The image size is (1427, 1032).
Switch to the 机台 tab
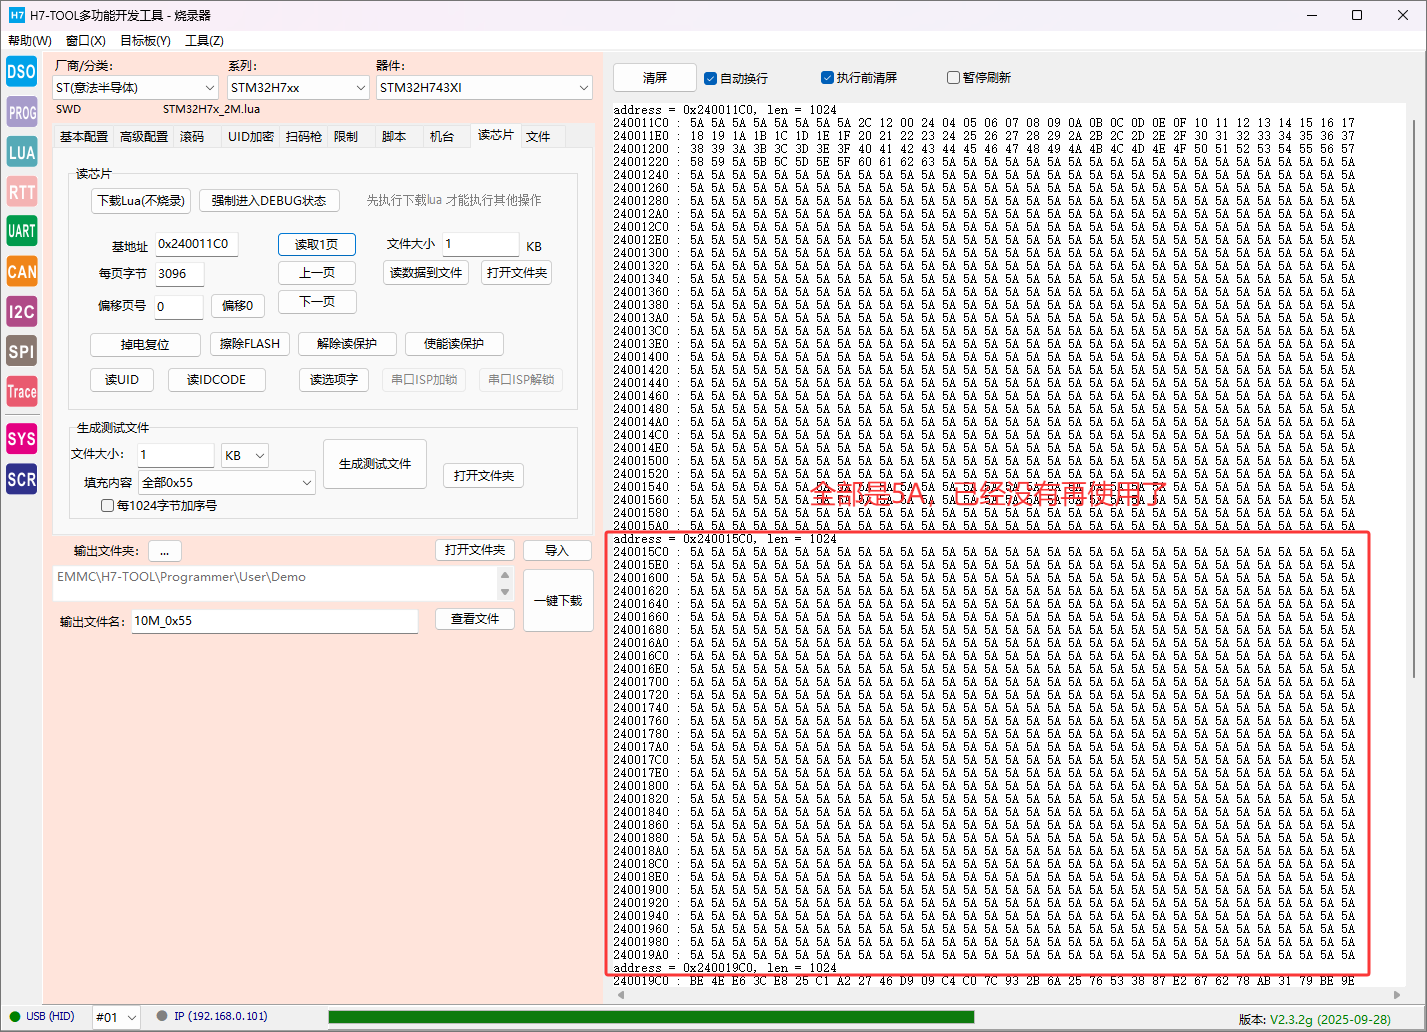coord(442,137)
